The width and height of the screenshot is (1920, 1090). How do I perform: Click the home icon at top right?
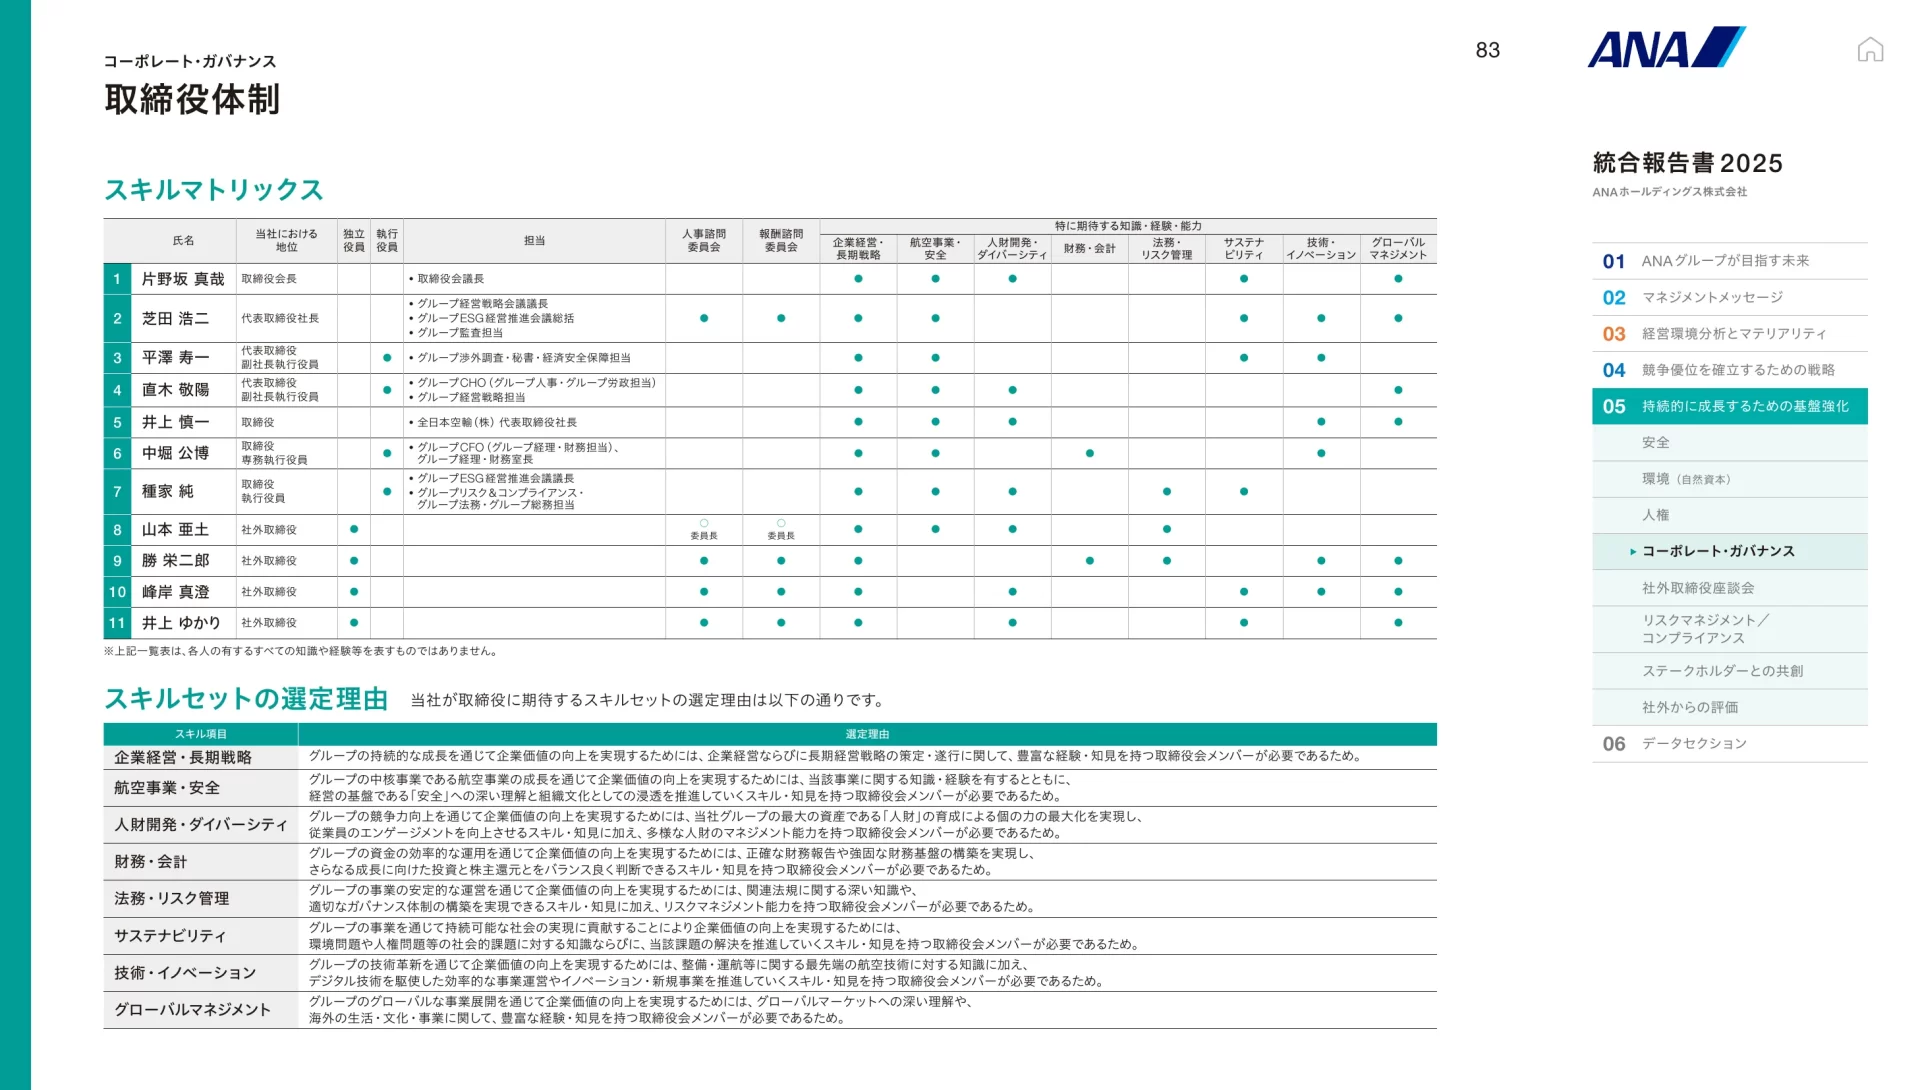1870,50
